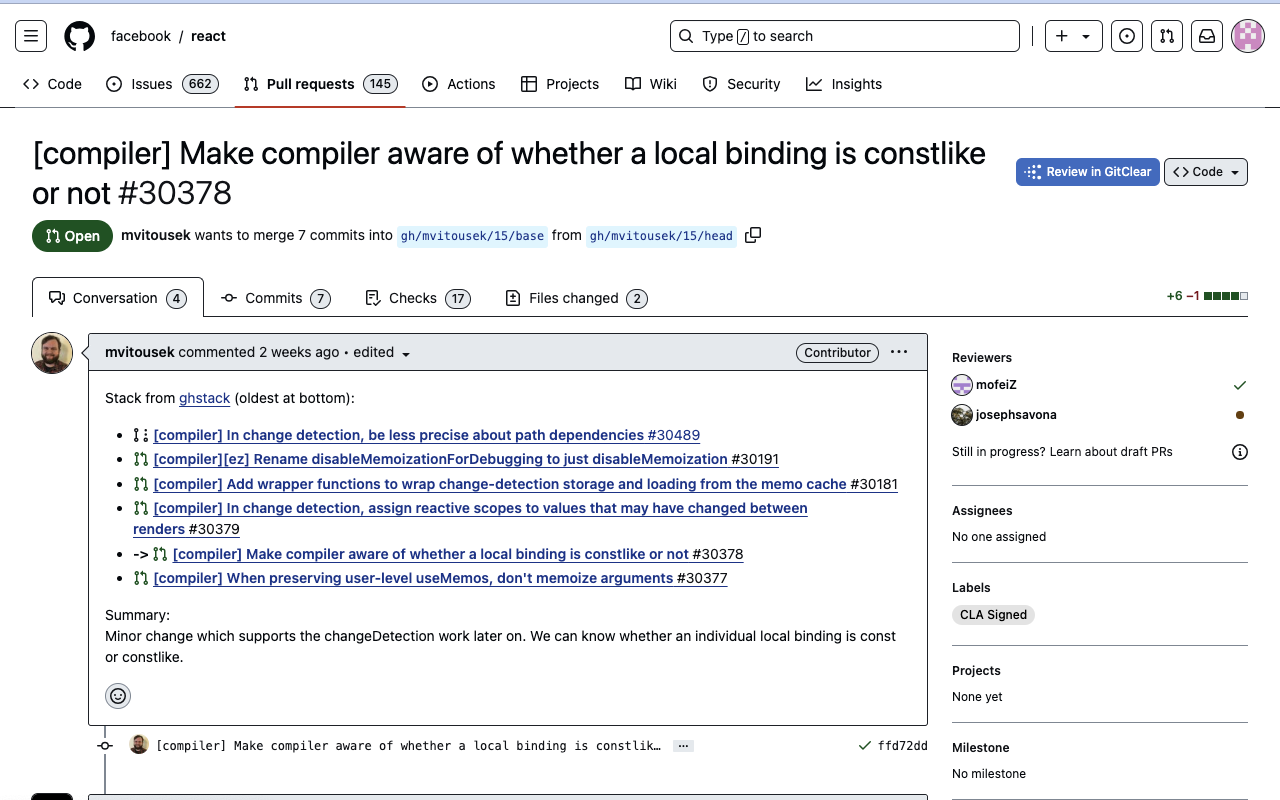Open mvitousek's profile avatar beside comment
This screenshot has height=800, width=1280.
pos(52,353)
